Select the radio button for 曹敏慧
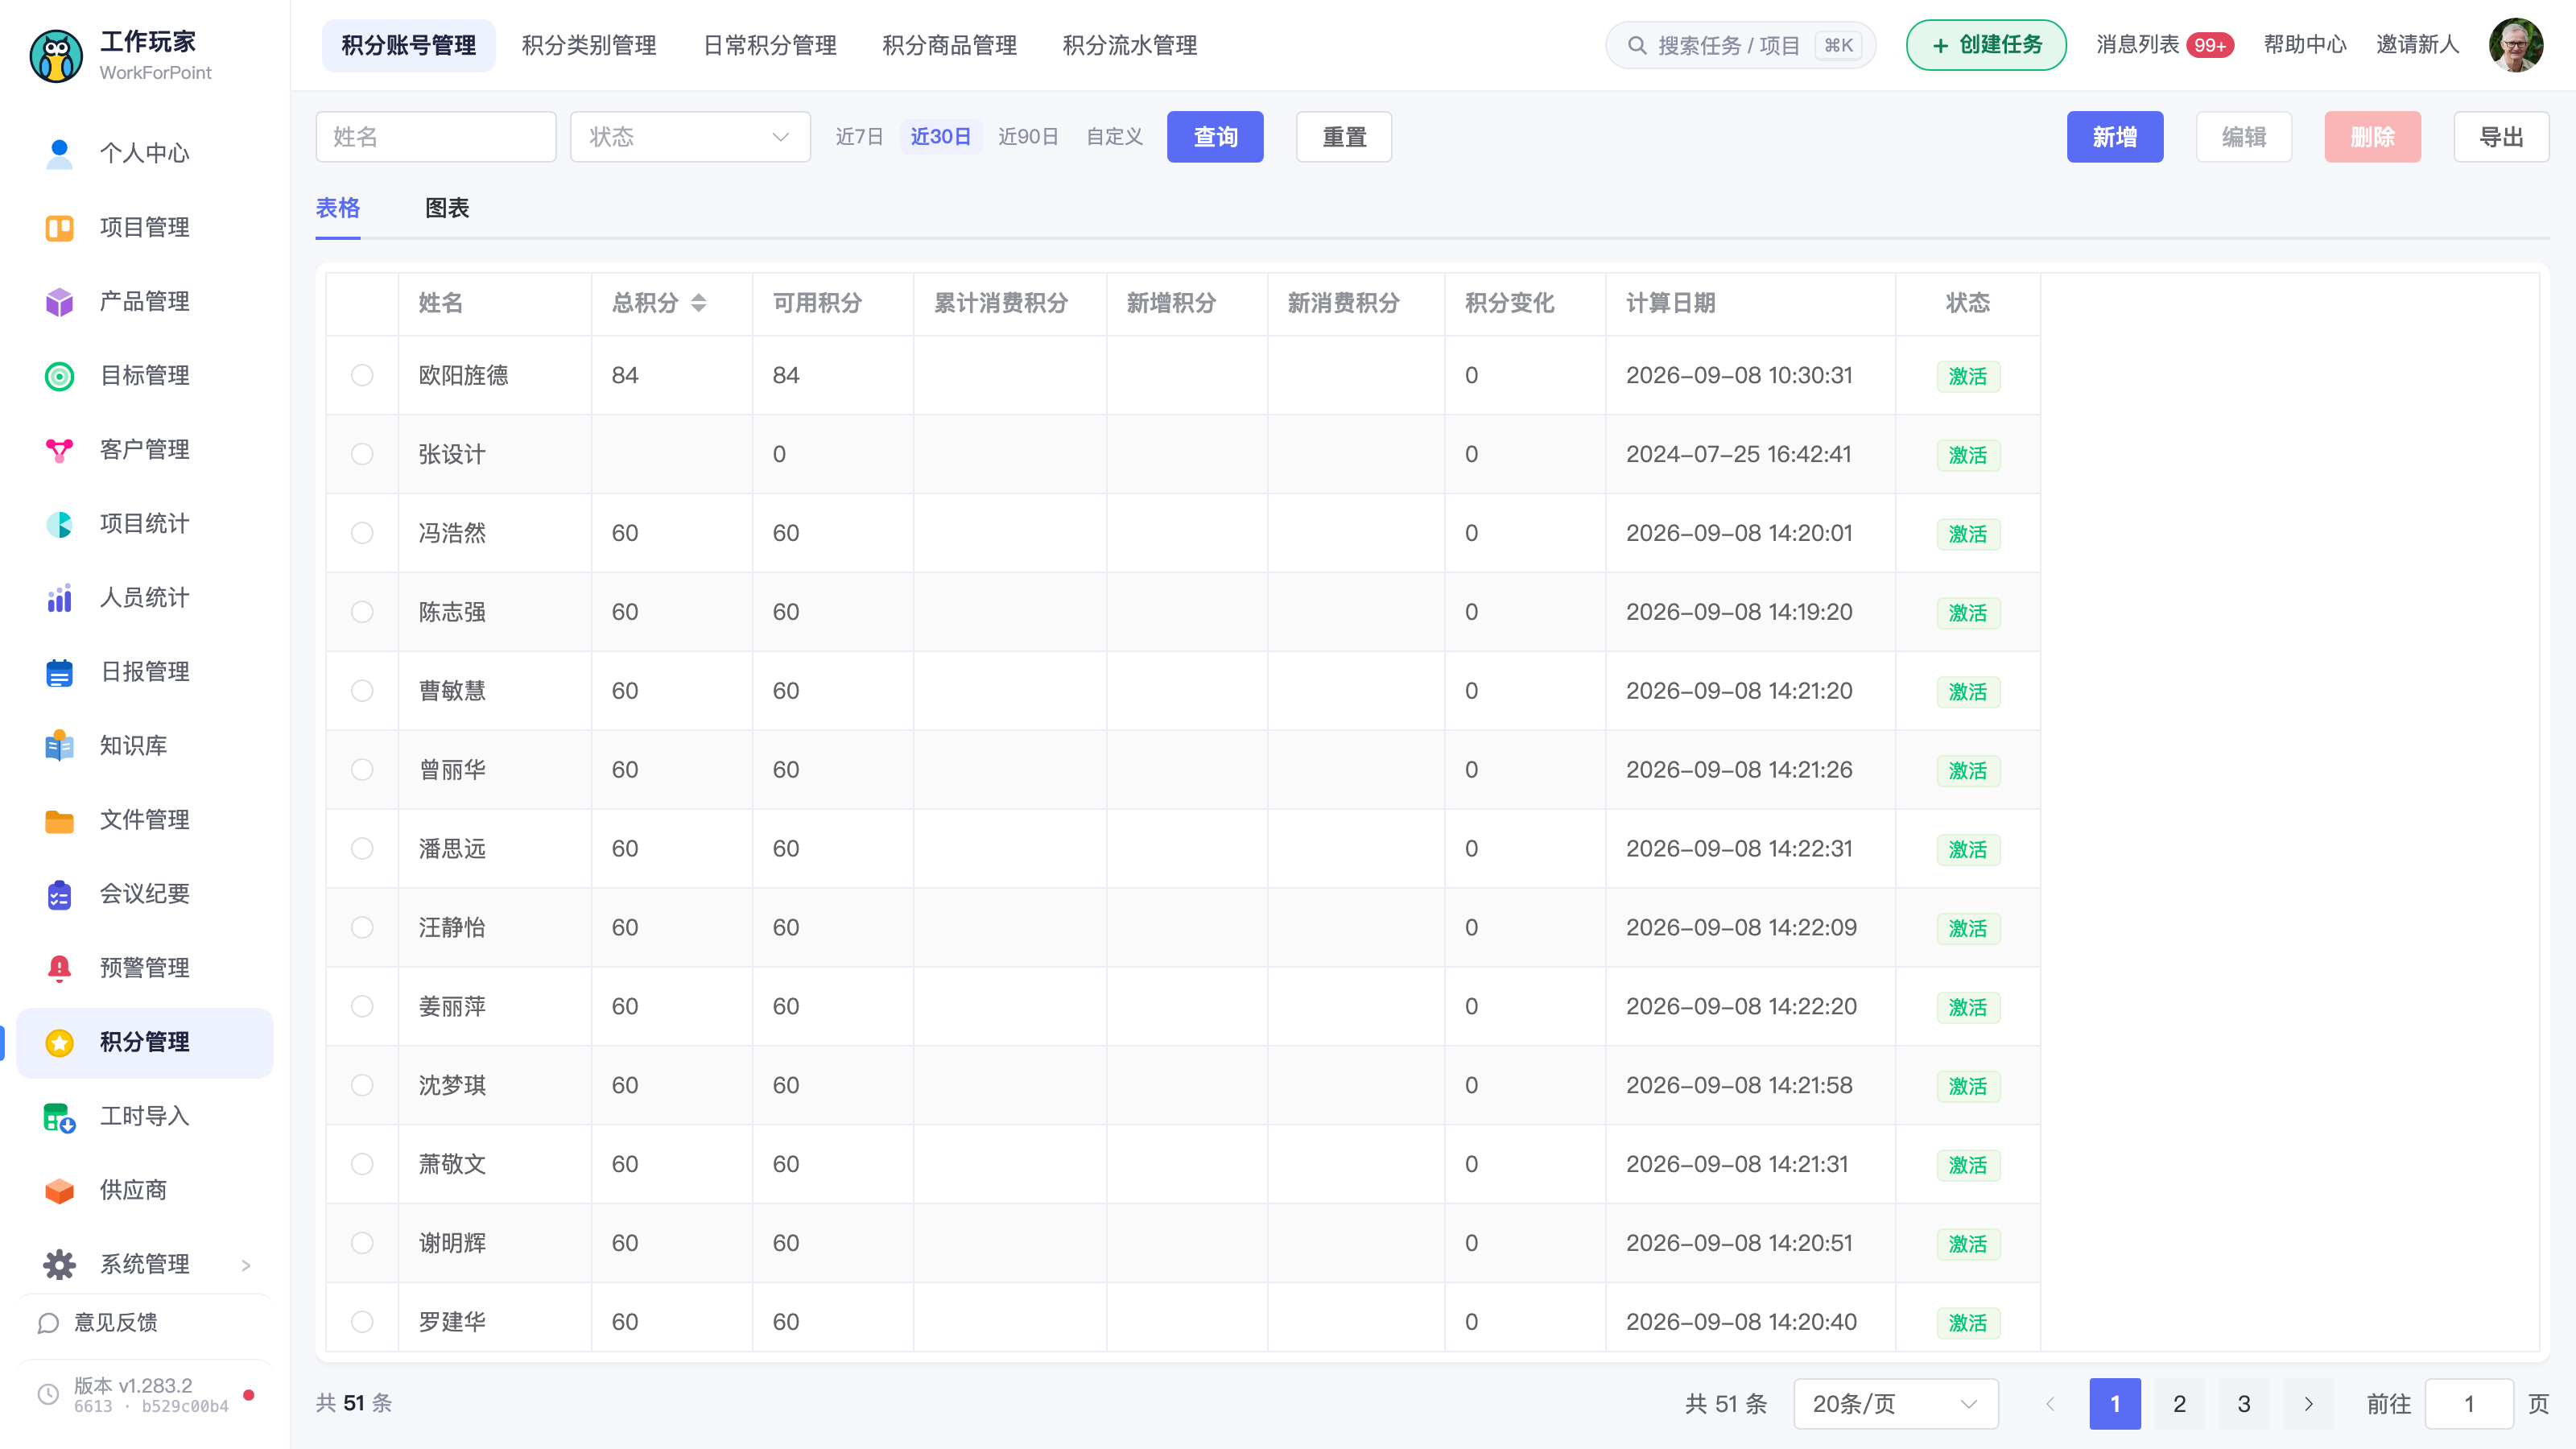2576x1449 pixels. pos(362,691)
